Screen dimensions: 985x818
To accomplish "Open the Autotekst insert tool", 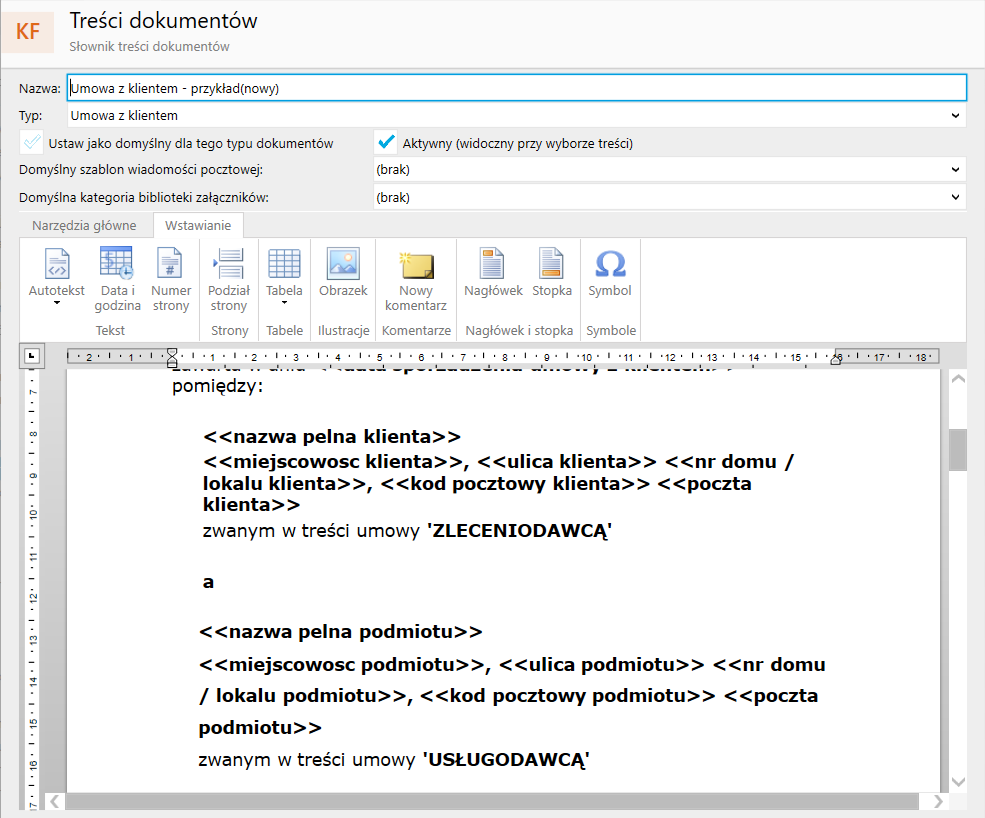I will click(57, 272).
